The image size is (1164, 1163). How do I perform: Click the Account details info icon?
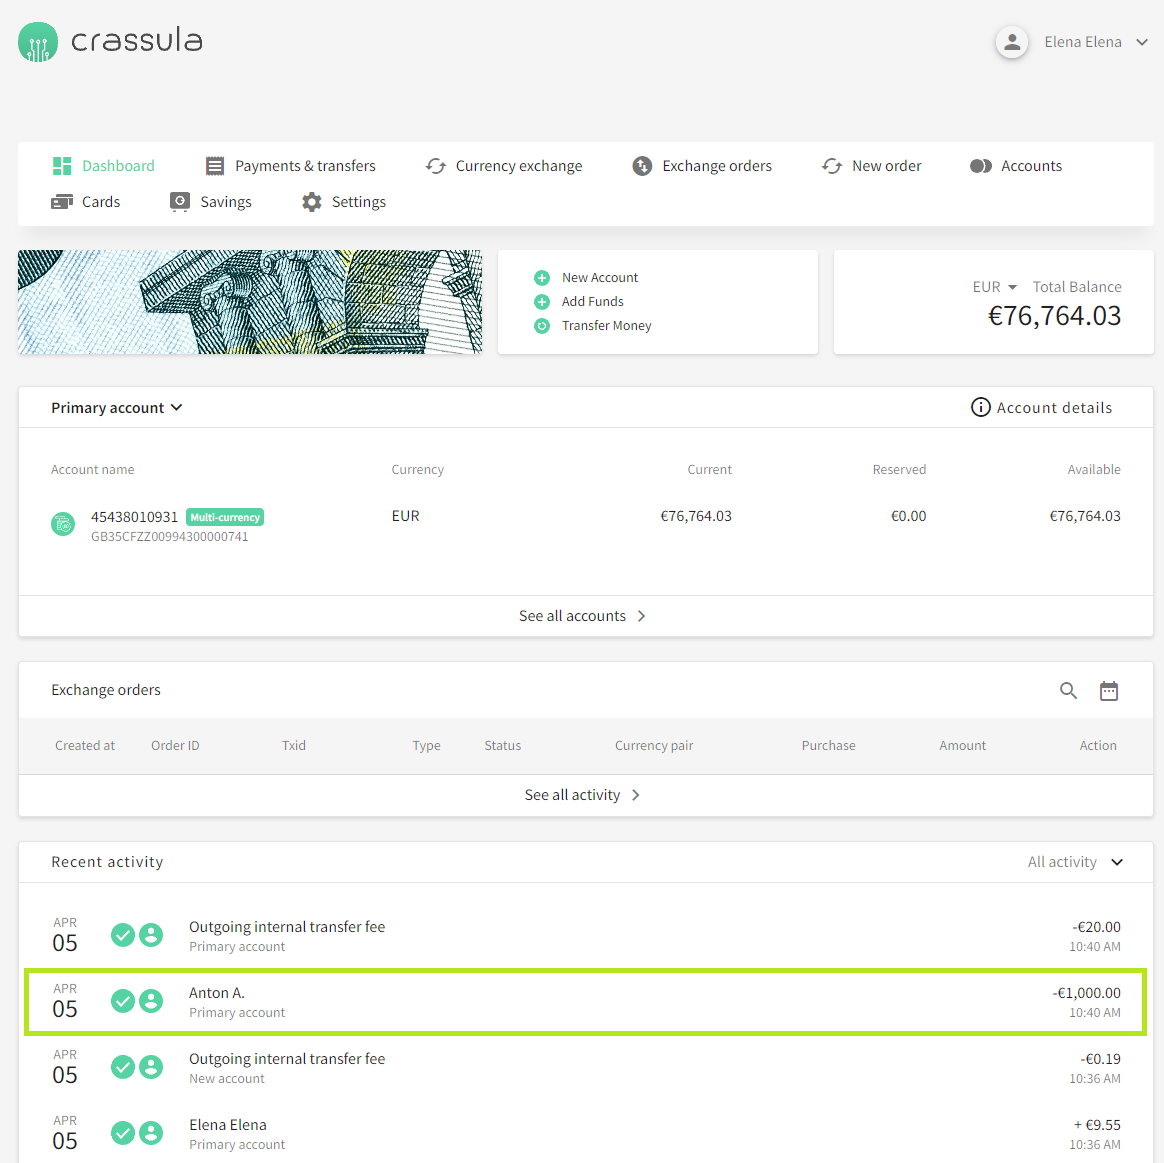(x=980, y=407)
